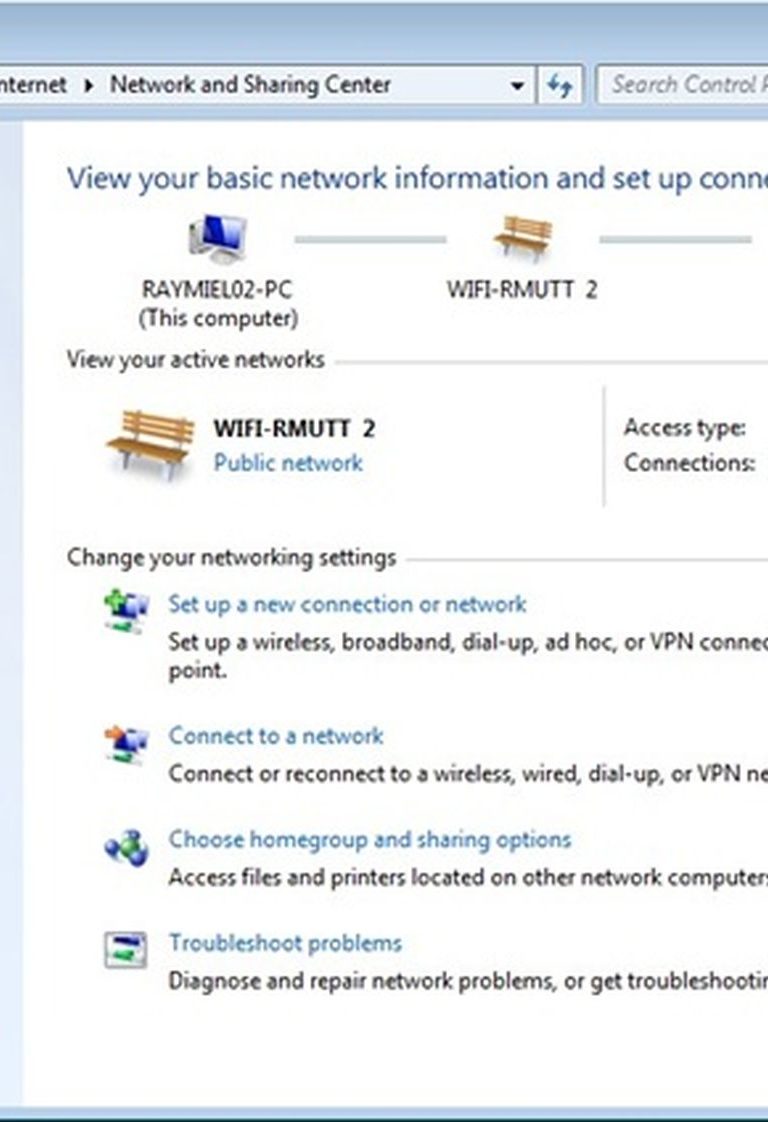768x1122 pixels.
Task: Click the new connection setup icon
Action: pyautogui.click(x=126, y=611)
